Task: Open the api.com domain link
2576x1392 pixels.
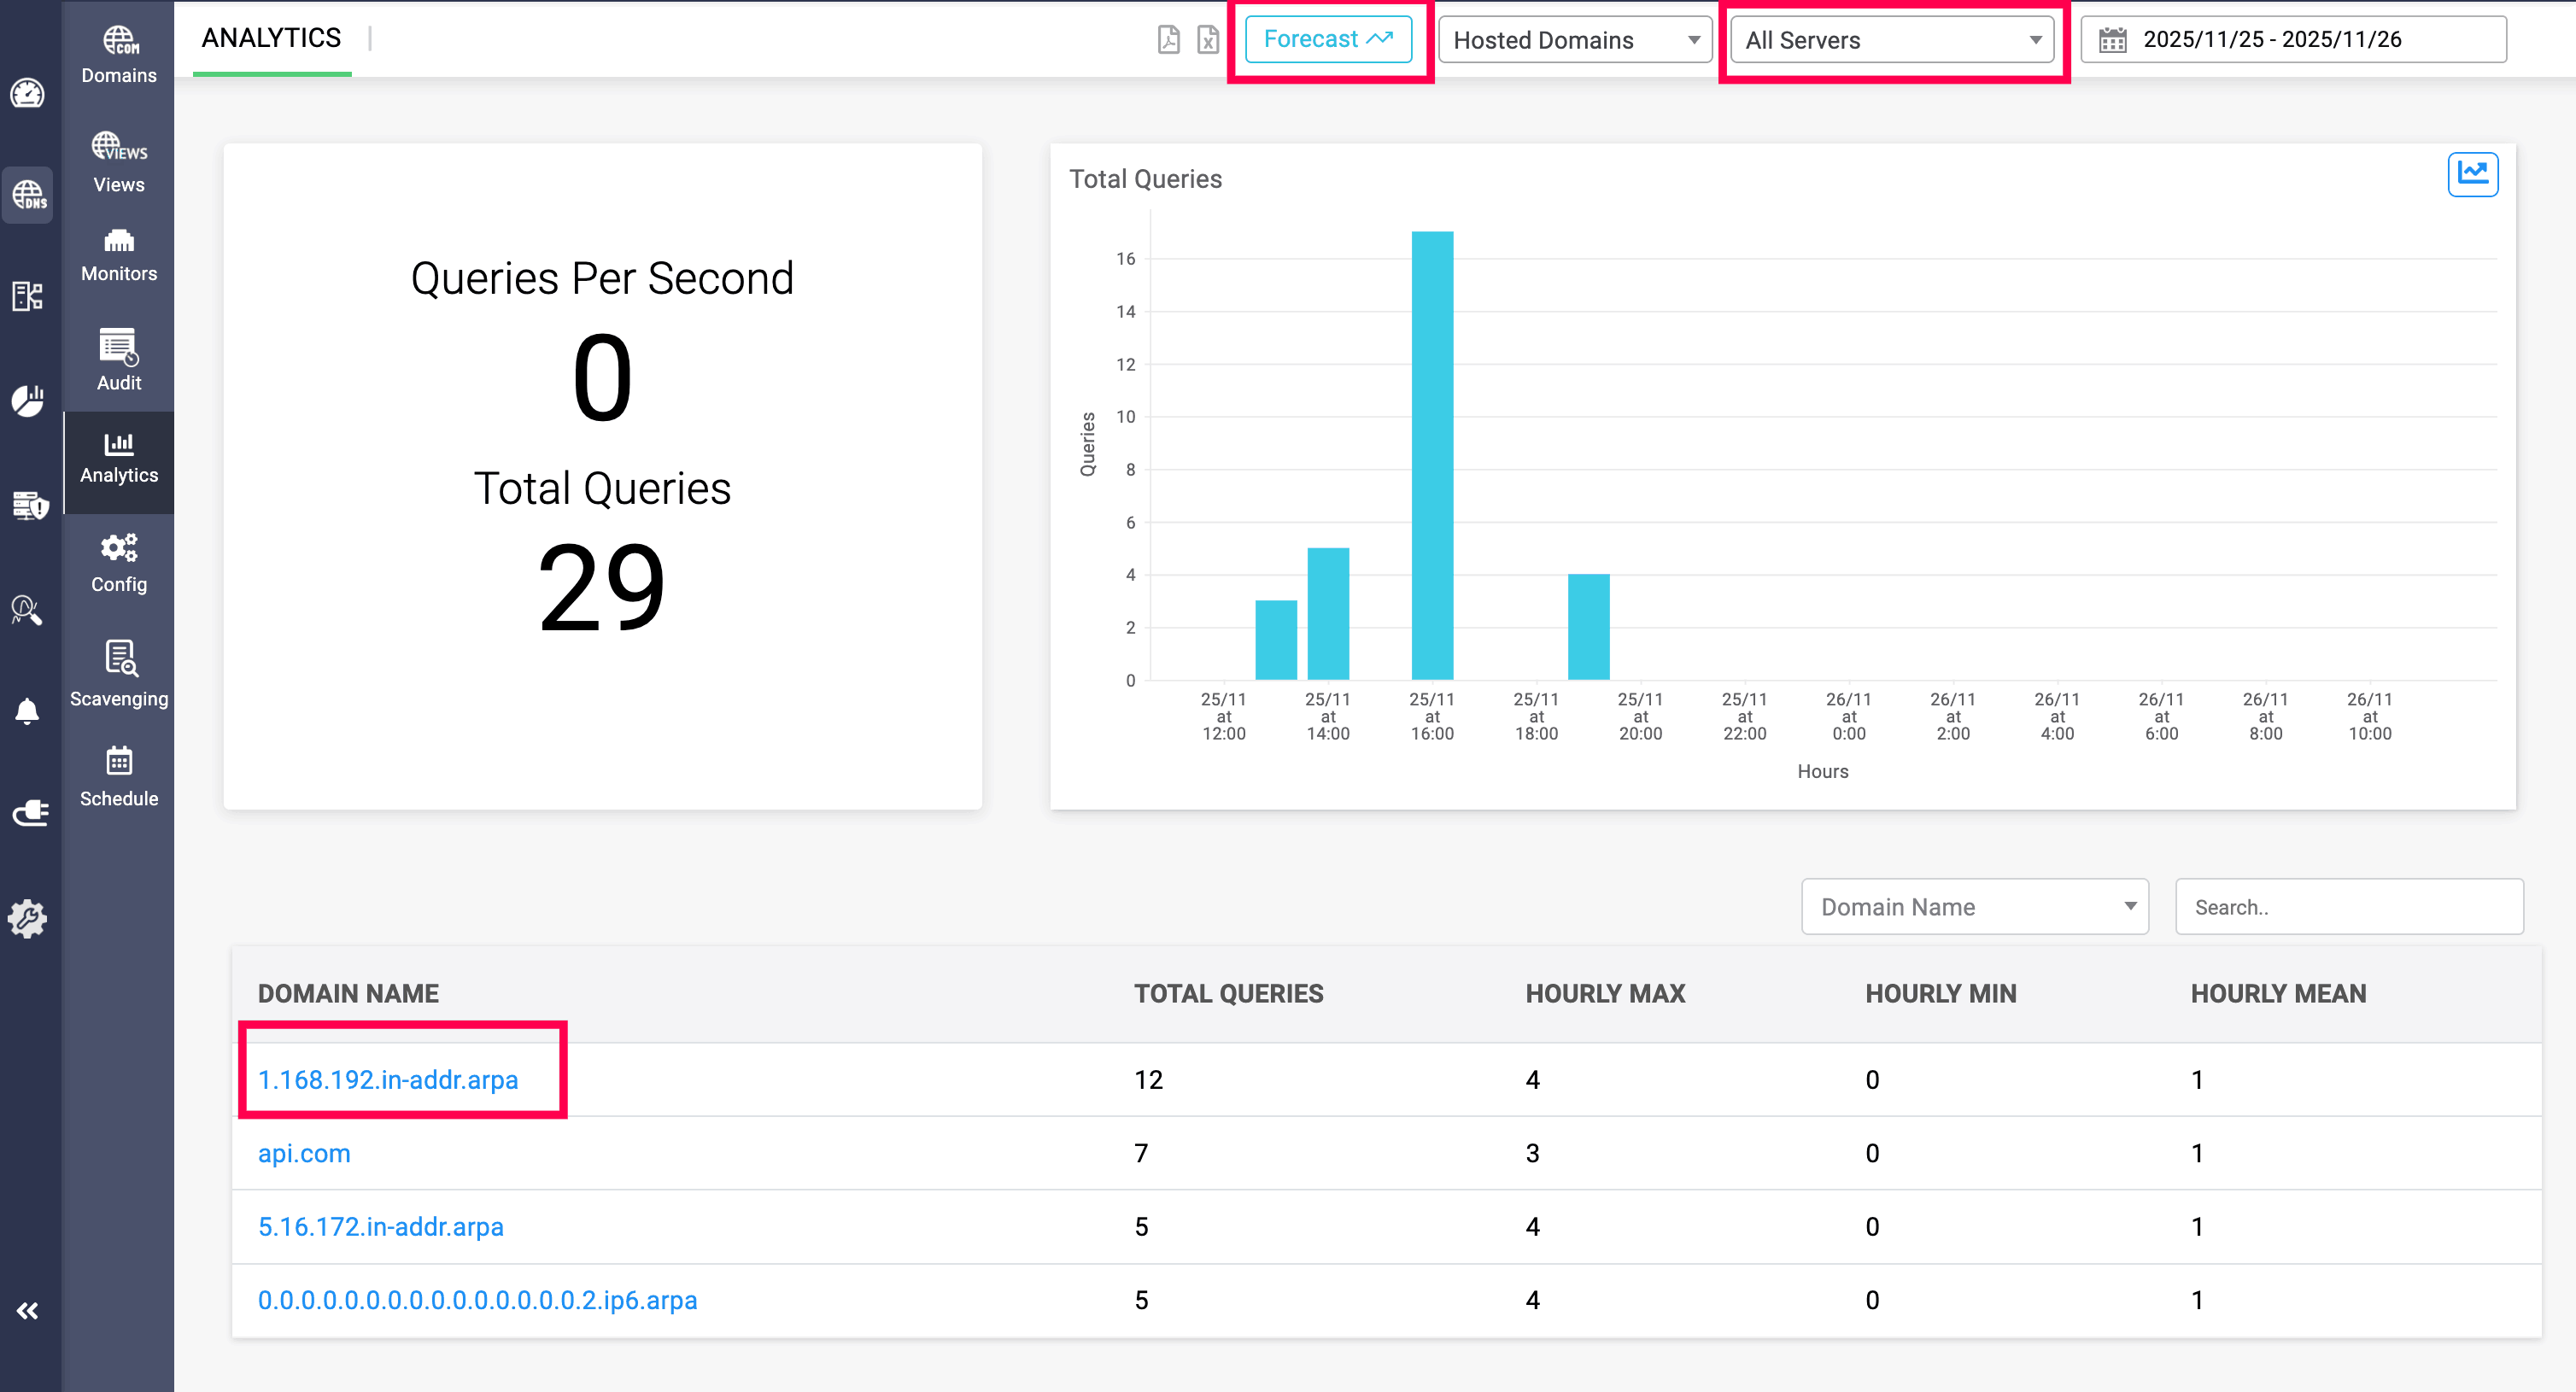Action: 304,1153
